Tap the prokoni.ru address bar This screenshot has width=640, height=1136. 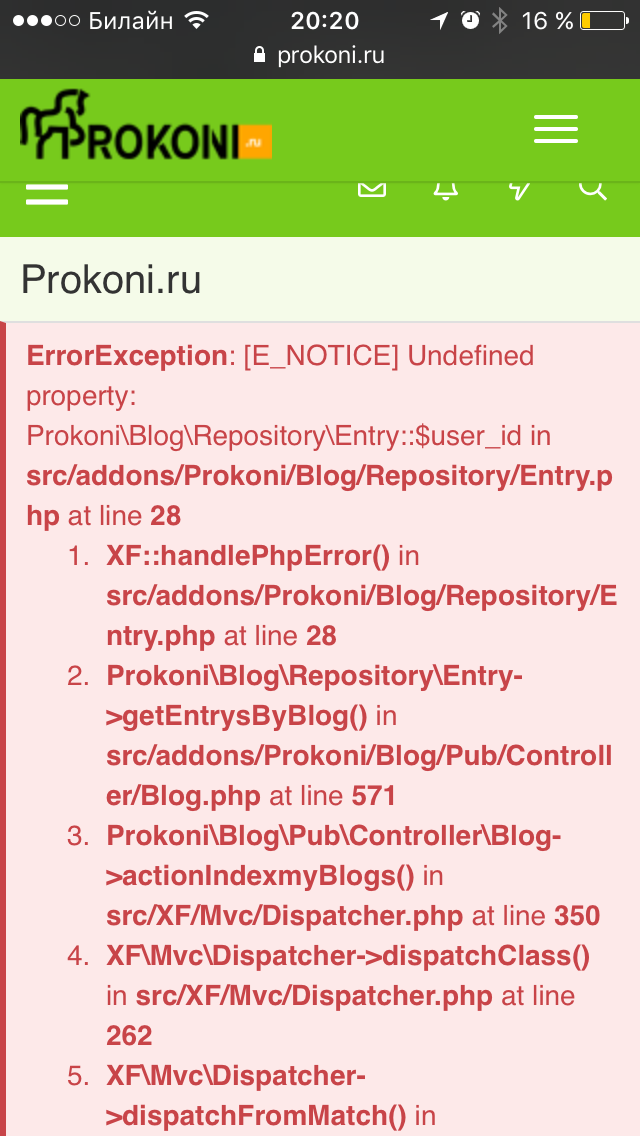click(x=320, y=55)
